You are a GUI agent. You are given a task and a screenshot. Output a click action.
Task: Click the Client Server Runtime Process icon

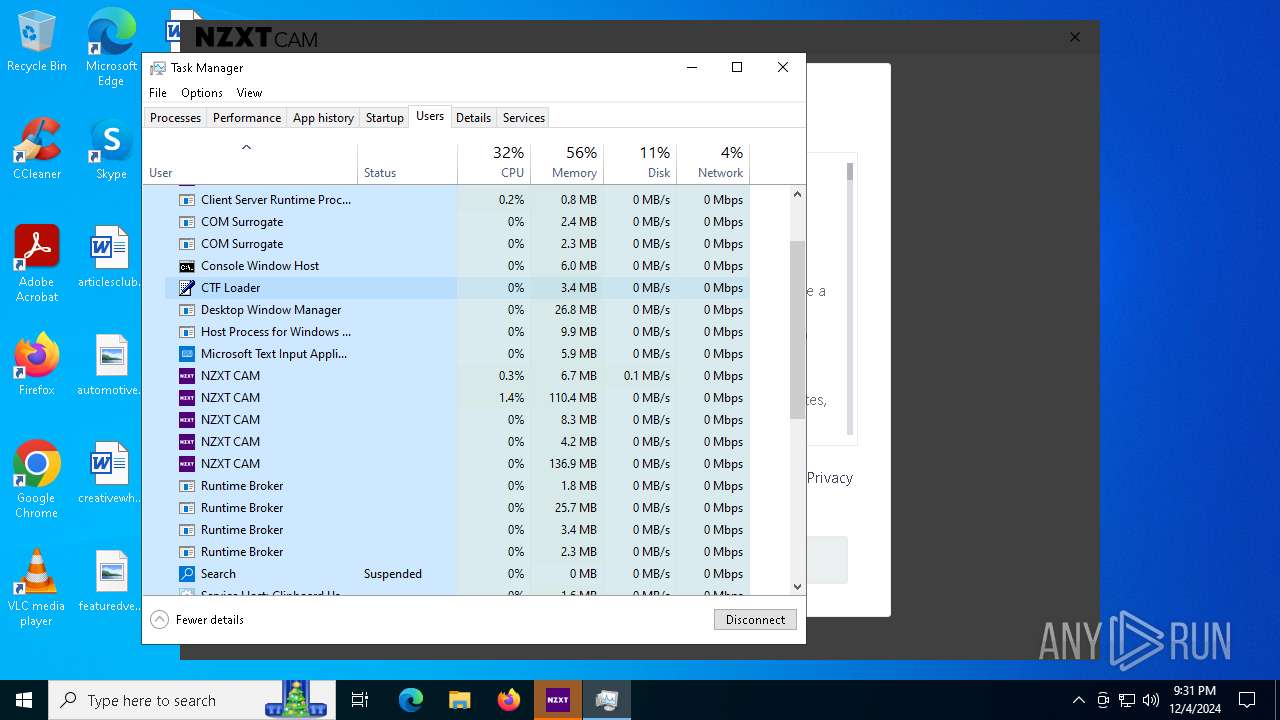(x=186, y=200)
